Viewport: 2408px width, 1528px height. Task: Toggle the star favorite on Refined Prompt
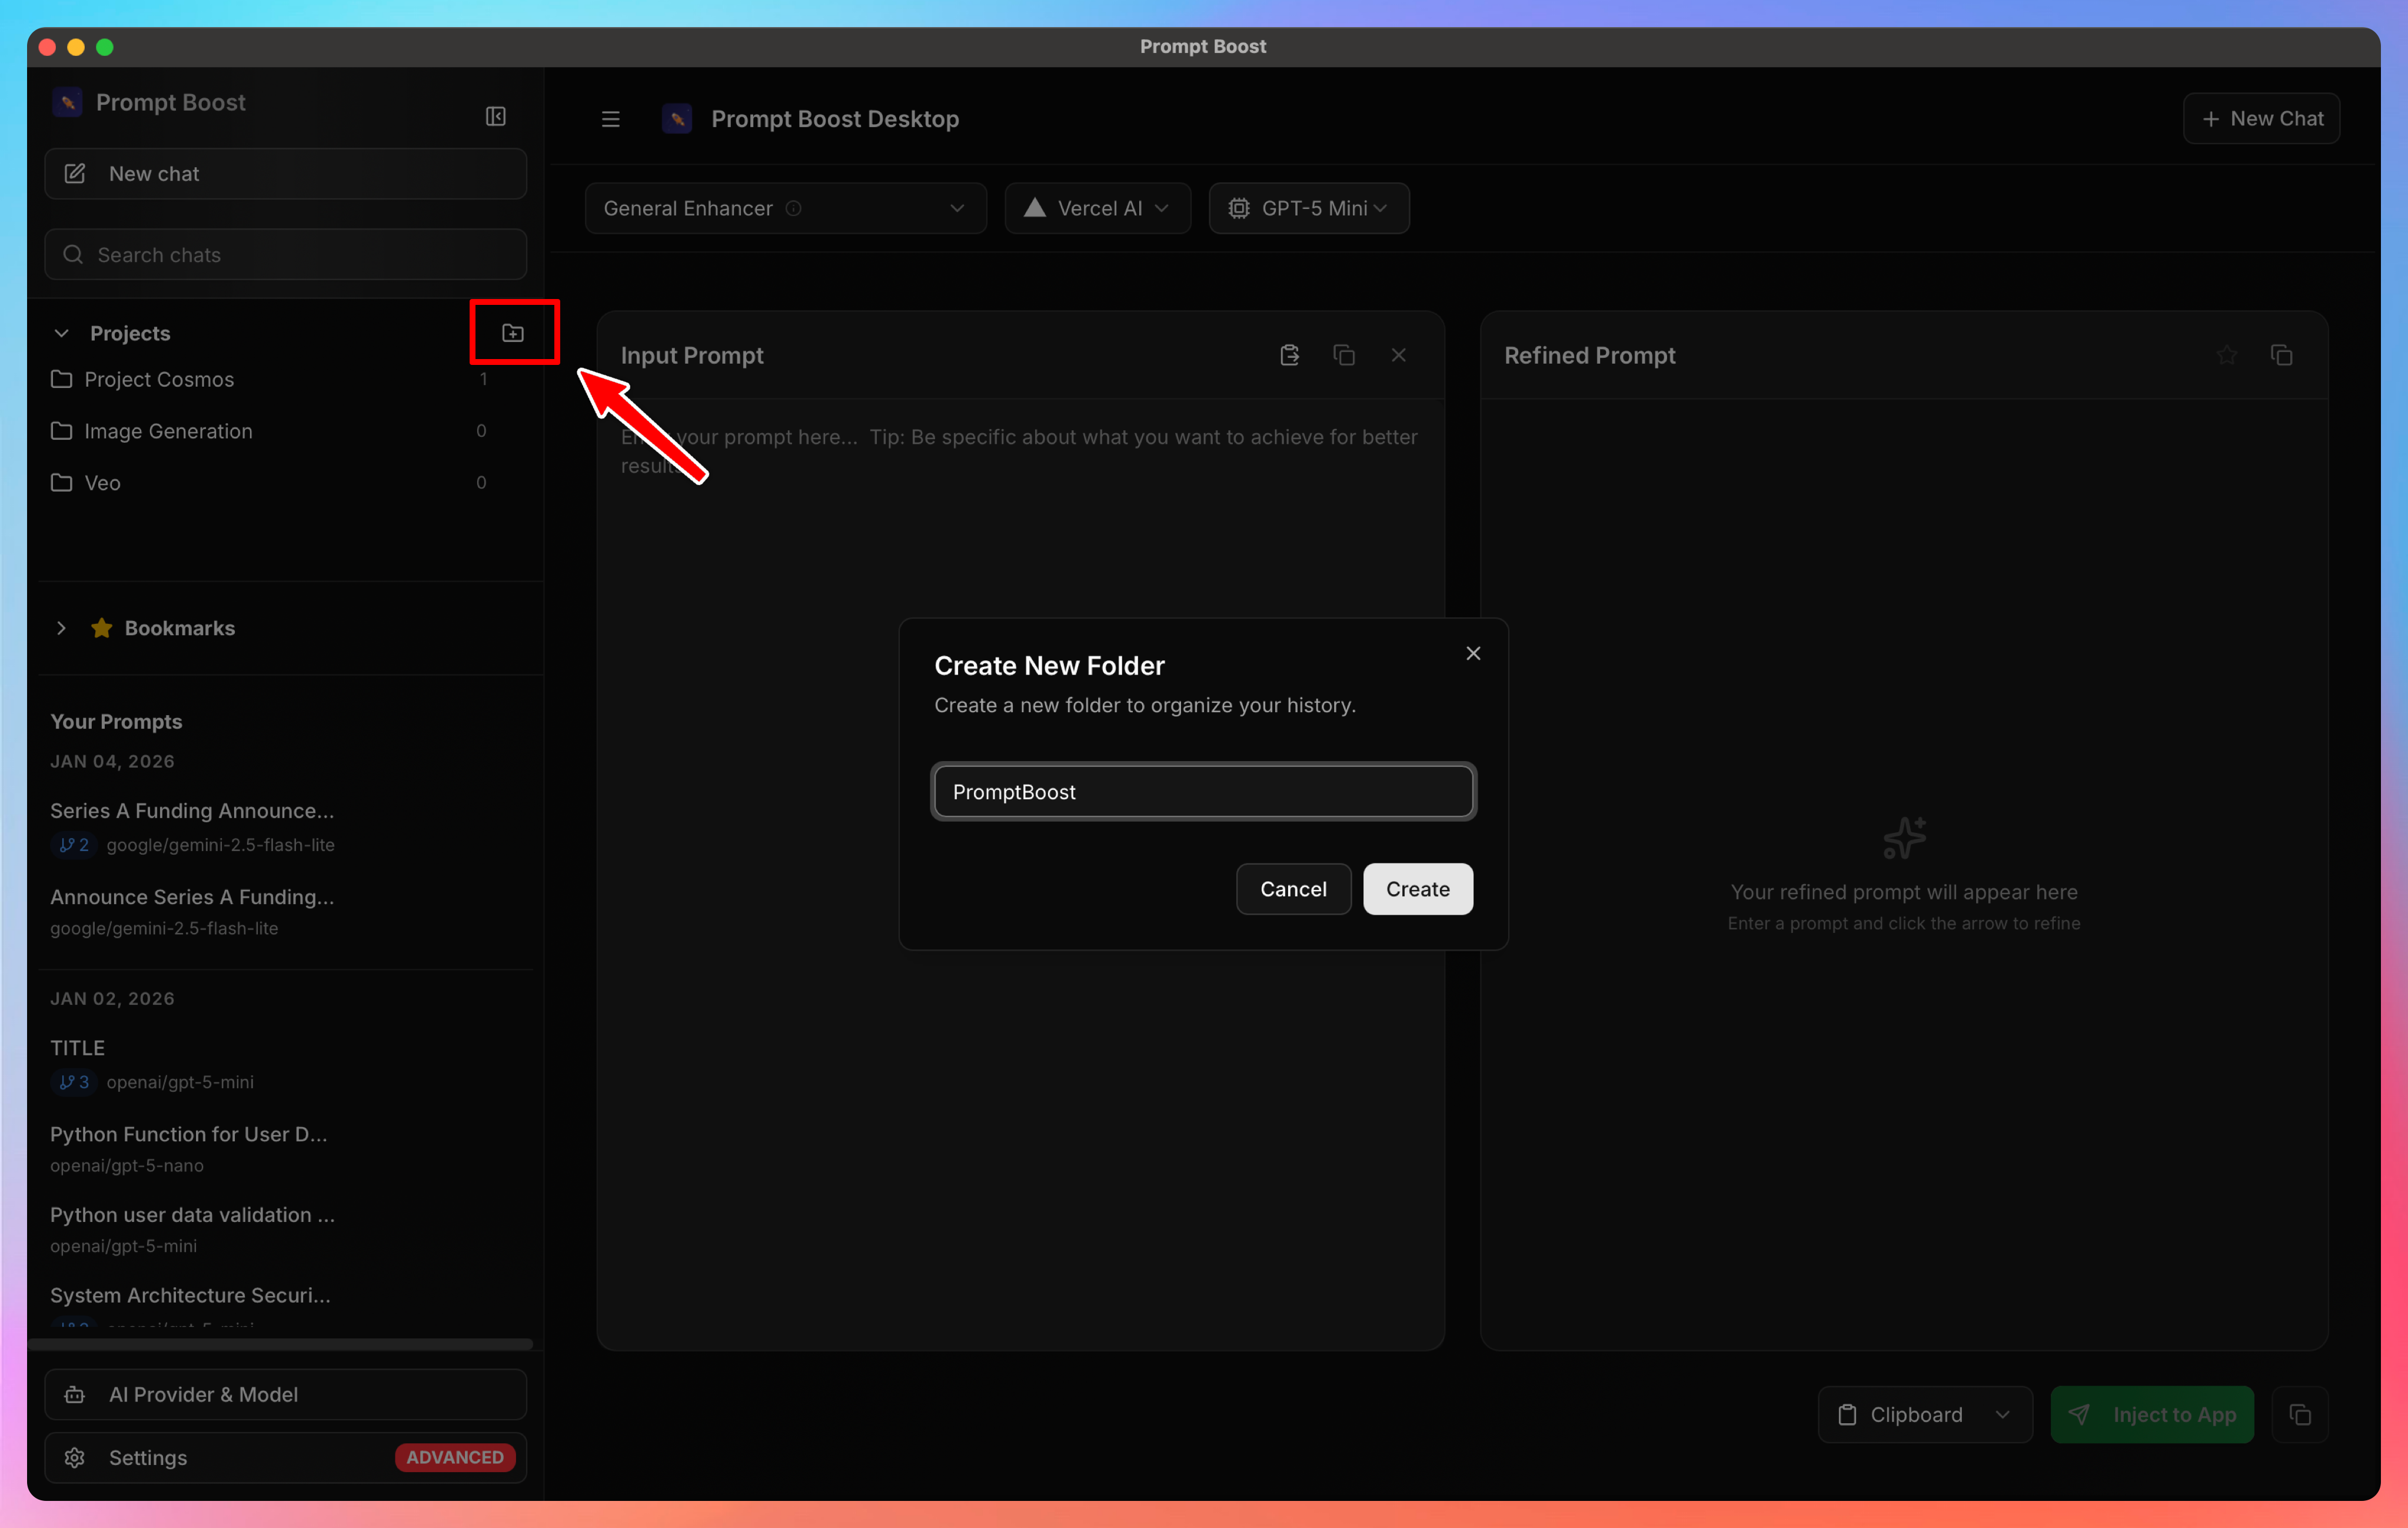click(2227, 354)
